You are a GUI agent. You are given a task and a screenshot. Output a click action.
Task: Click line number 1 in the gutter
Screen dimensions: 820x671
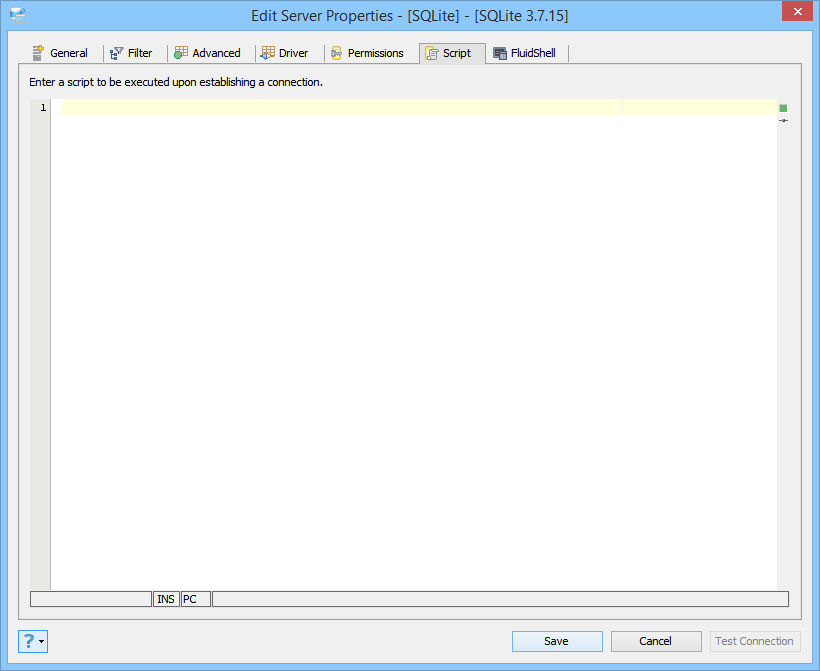pos(43,108)
